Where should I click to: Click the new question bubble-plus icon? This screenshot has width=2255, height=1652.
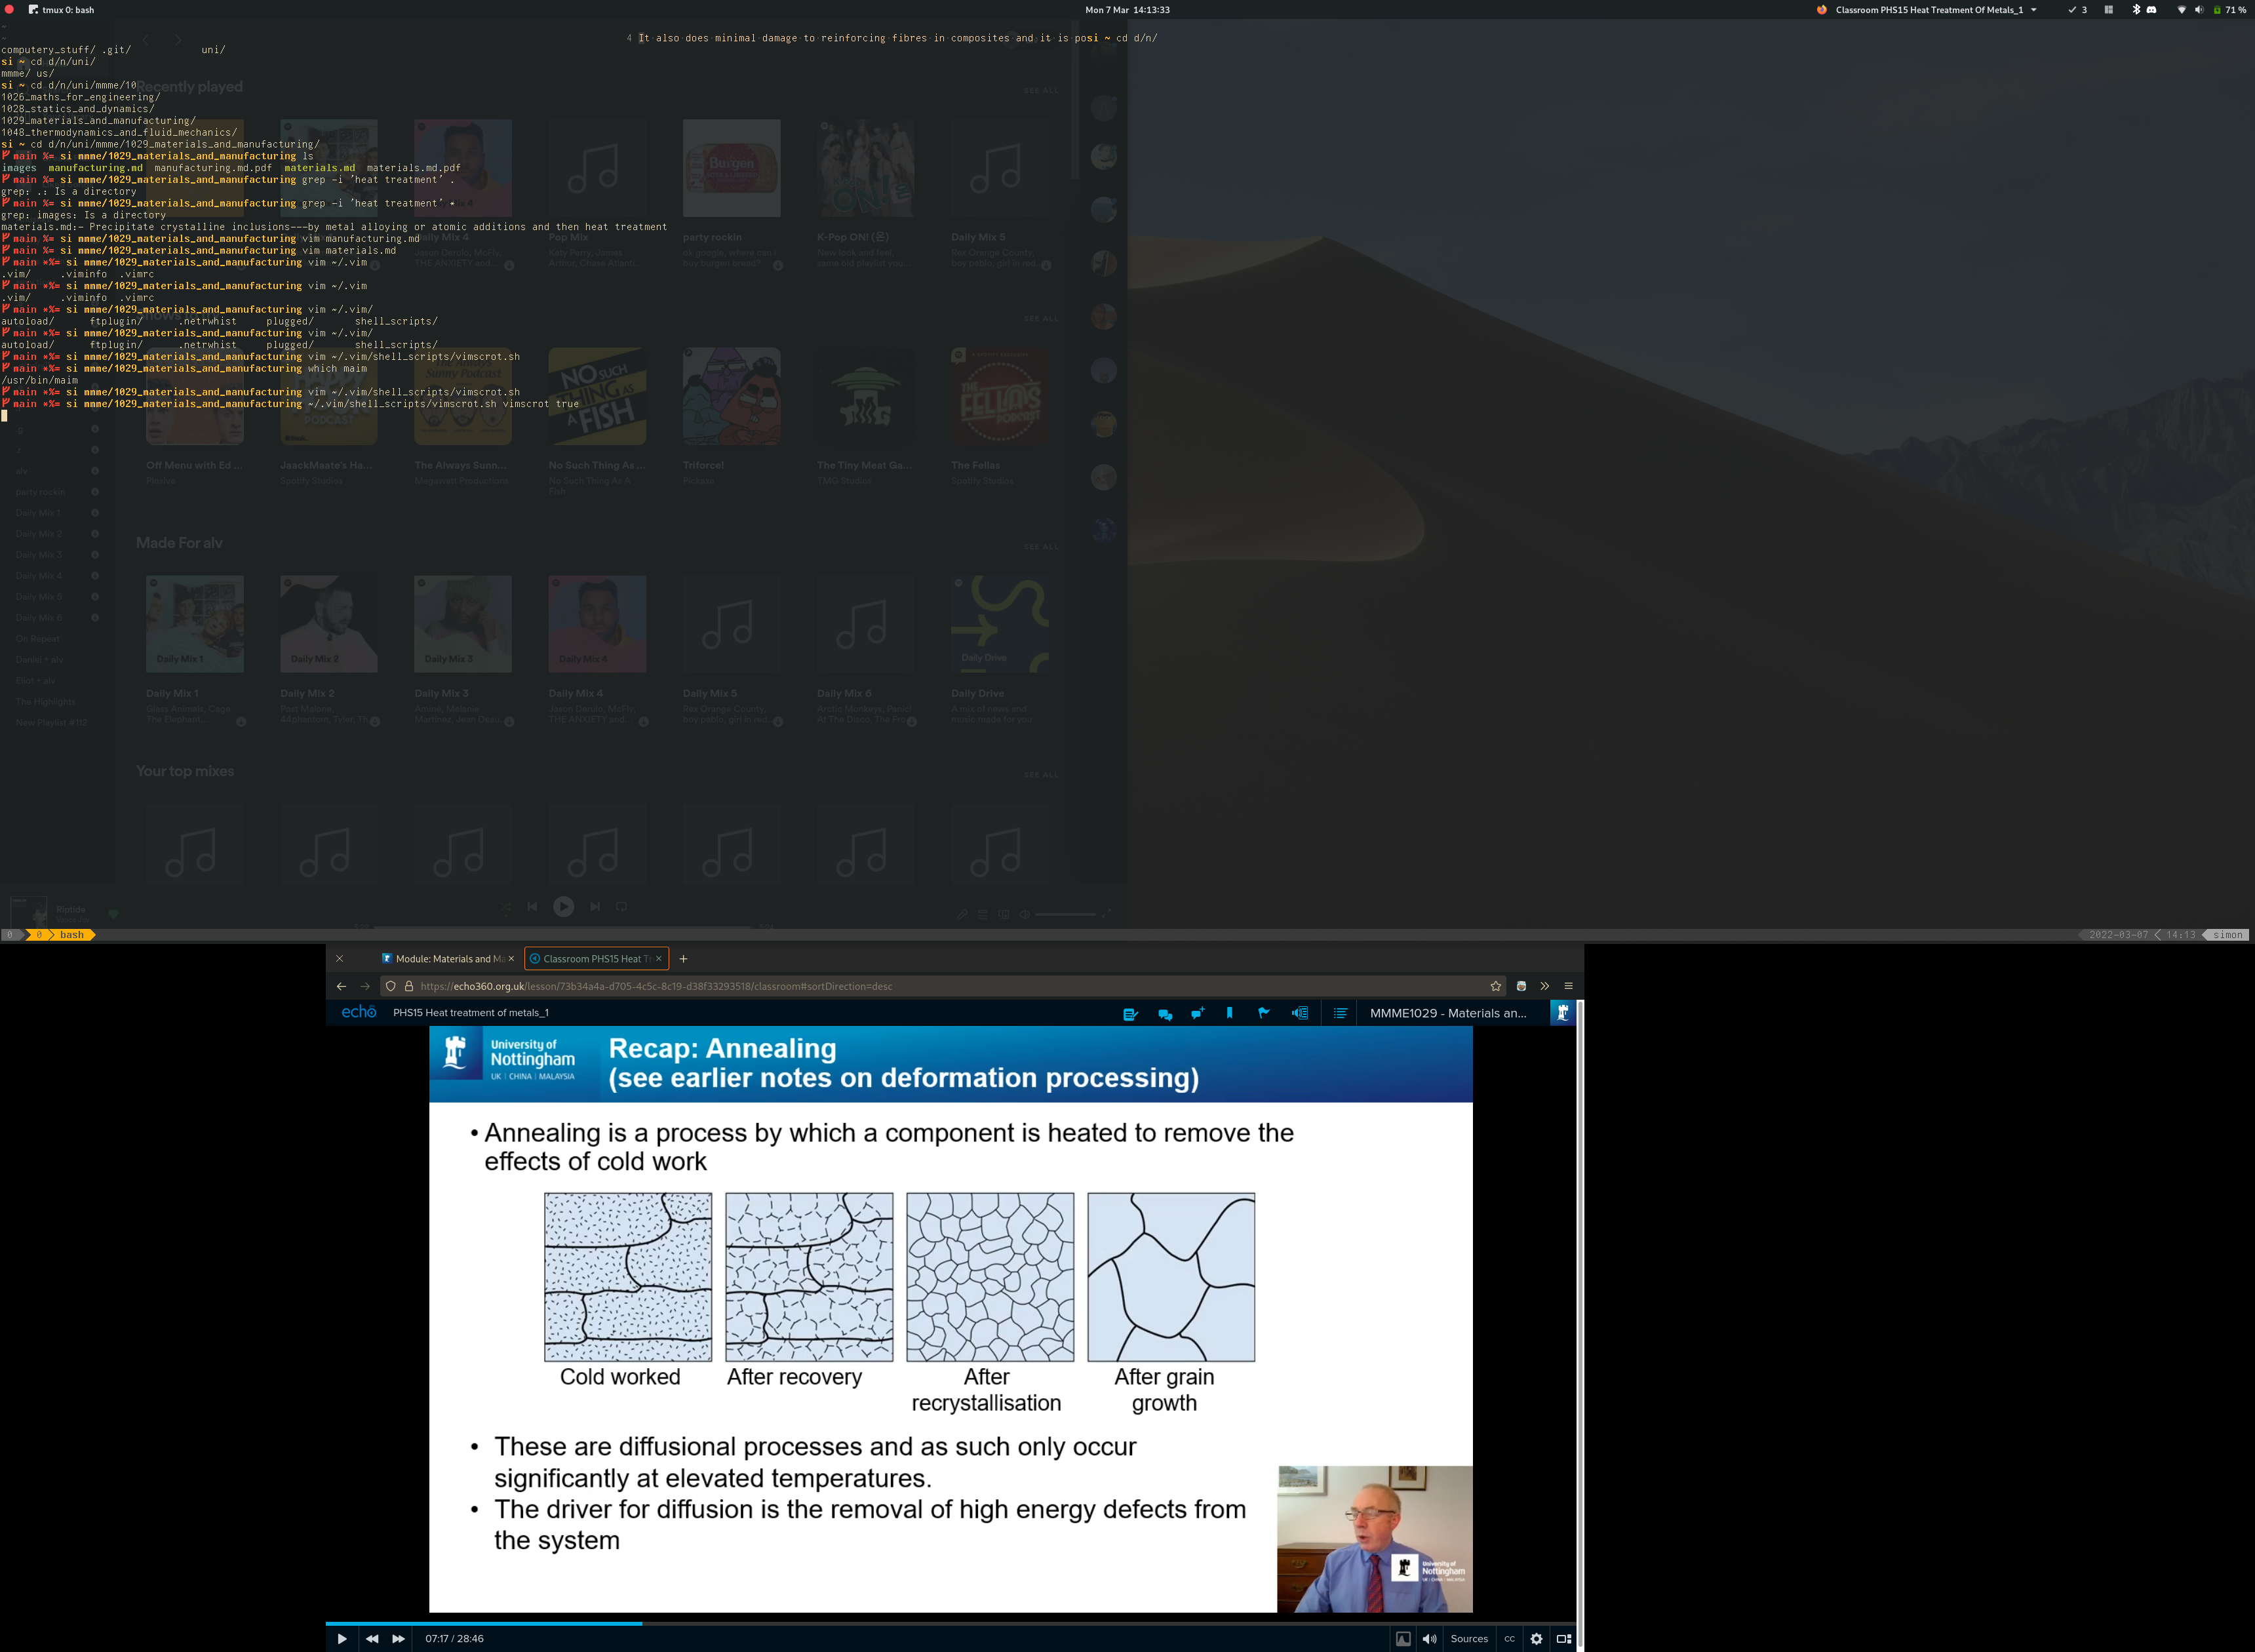point(1198,1013)
